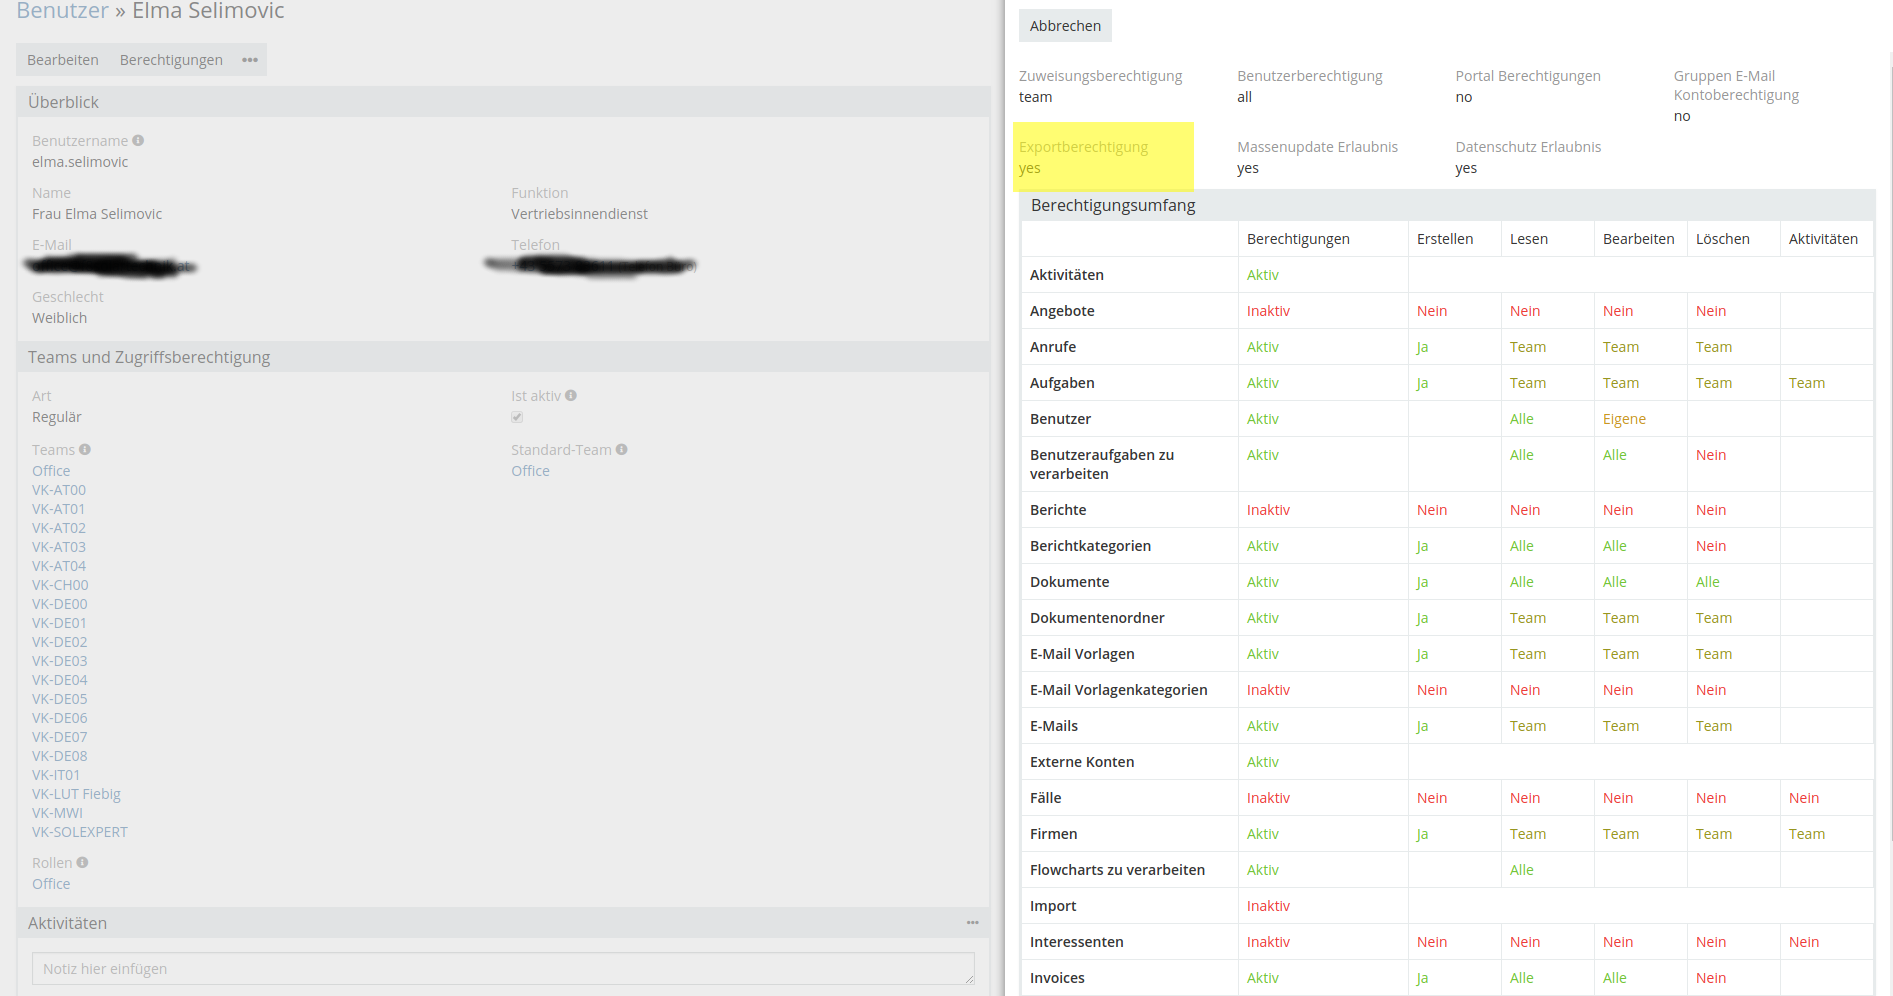Open the VK-AT00 team link
Screen dimensions: 1893x996
click(x=59, y=490)
